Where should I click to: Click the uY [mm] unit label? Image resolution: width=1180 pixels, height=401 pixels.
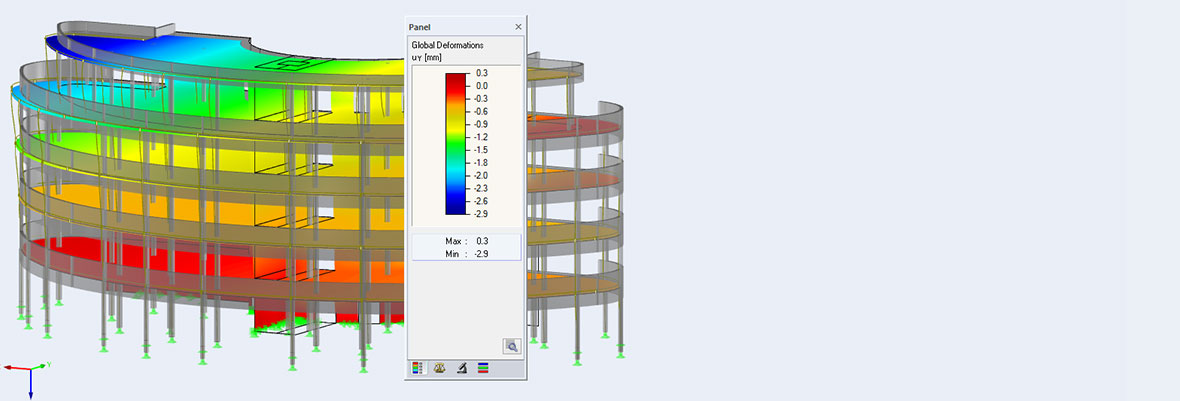tap(427, 58)
